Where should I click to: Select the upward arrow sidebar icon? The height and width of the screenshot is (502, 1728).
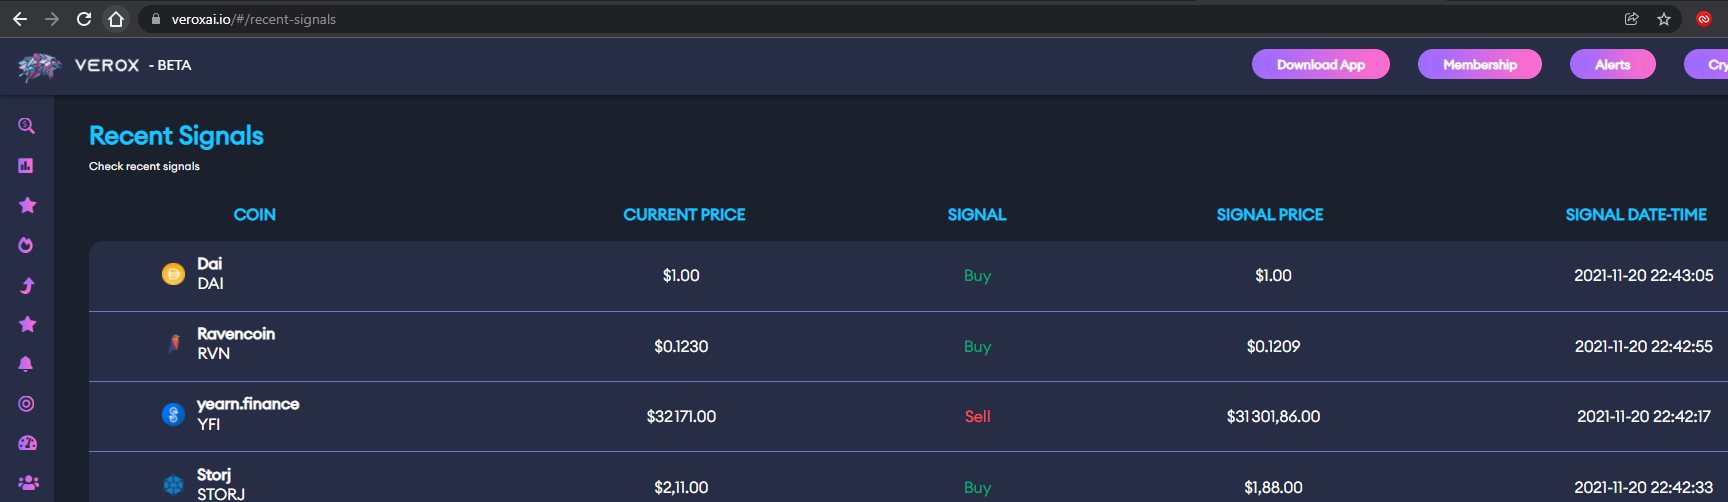pos(27,285)
